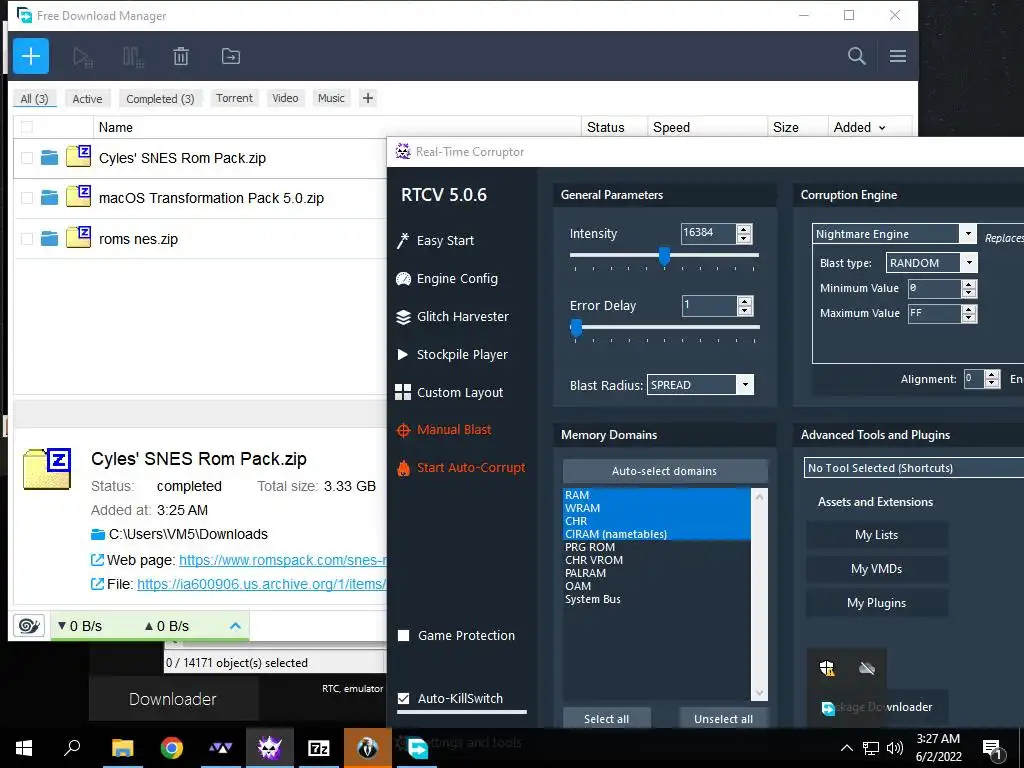Click the Error Delay slider handle

click(576, 328)
